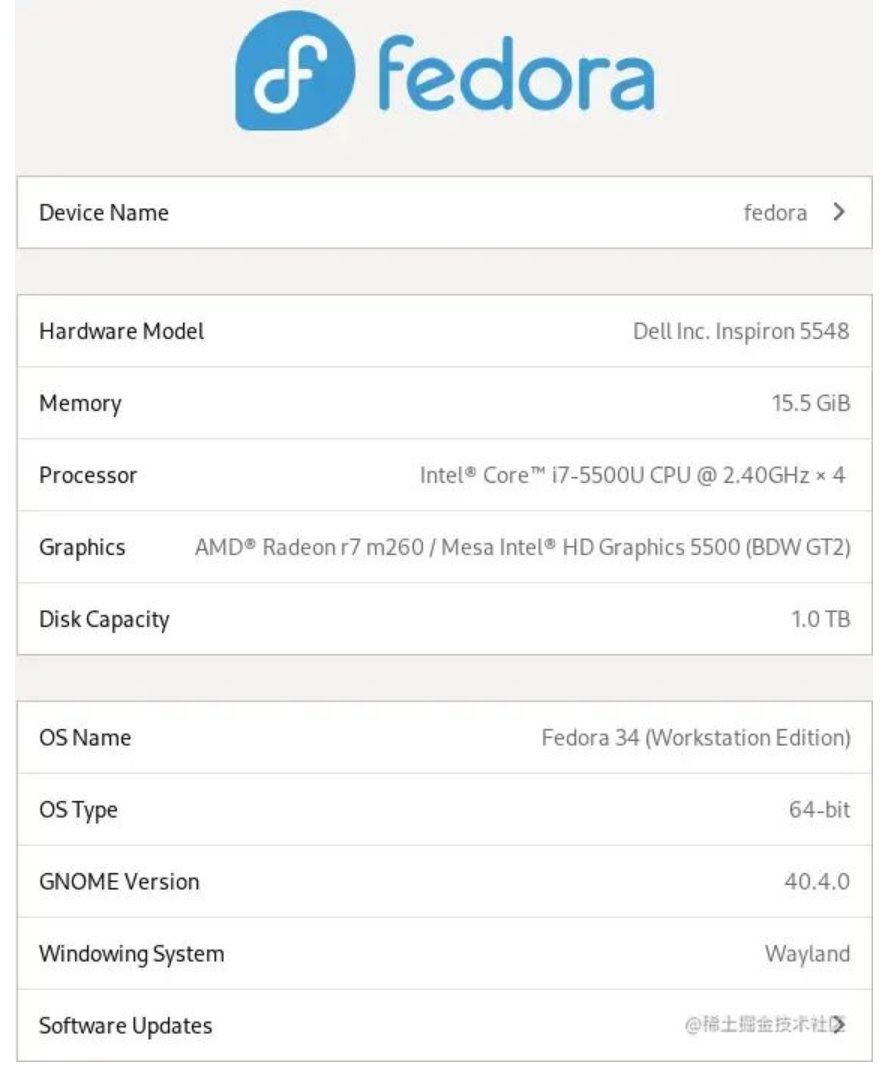This screenshot has height=1074, width=883.
Task: Select the GNOME Version row
Action: pos(445,882)
